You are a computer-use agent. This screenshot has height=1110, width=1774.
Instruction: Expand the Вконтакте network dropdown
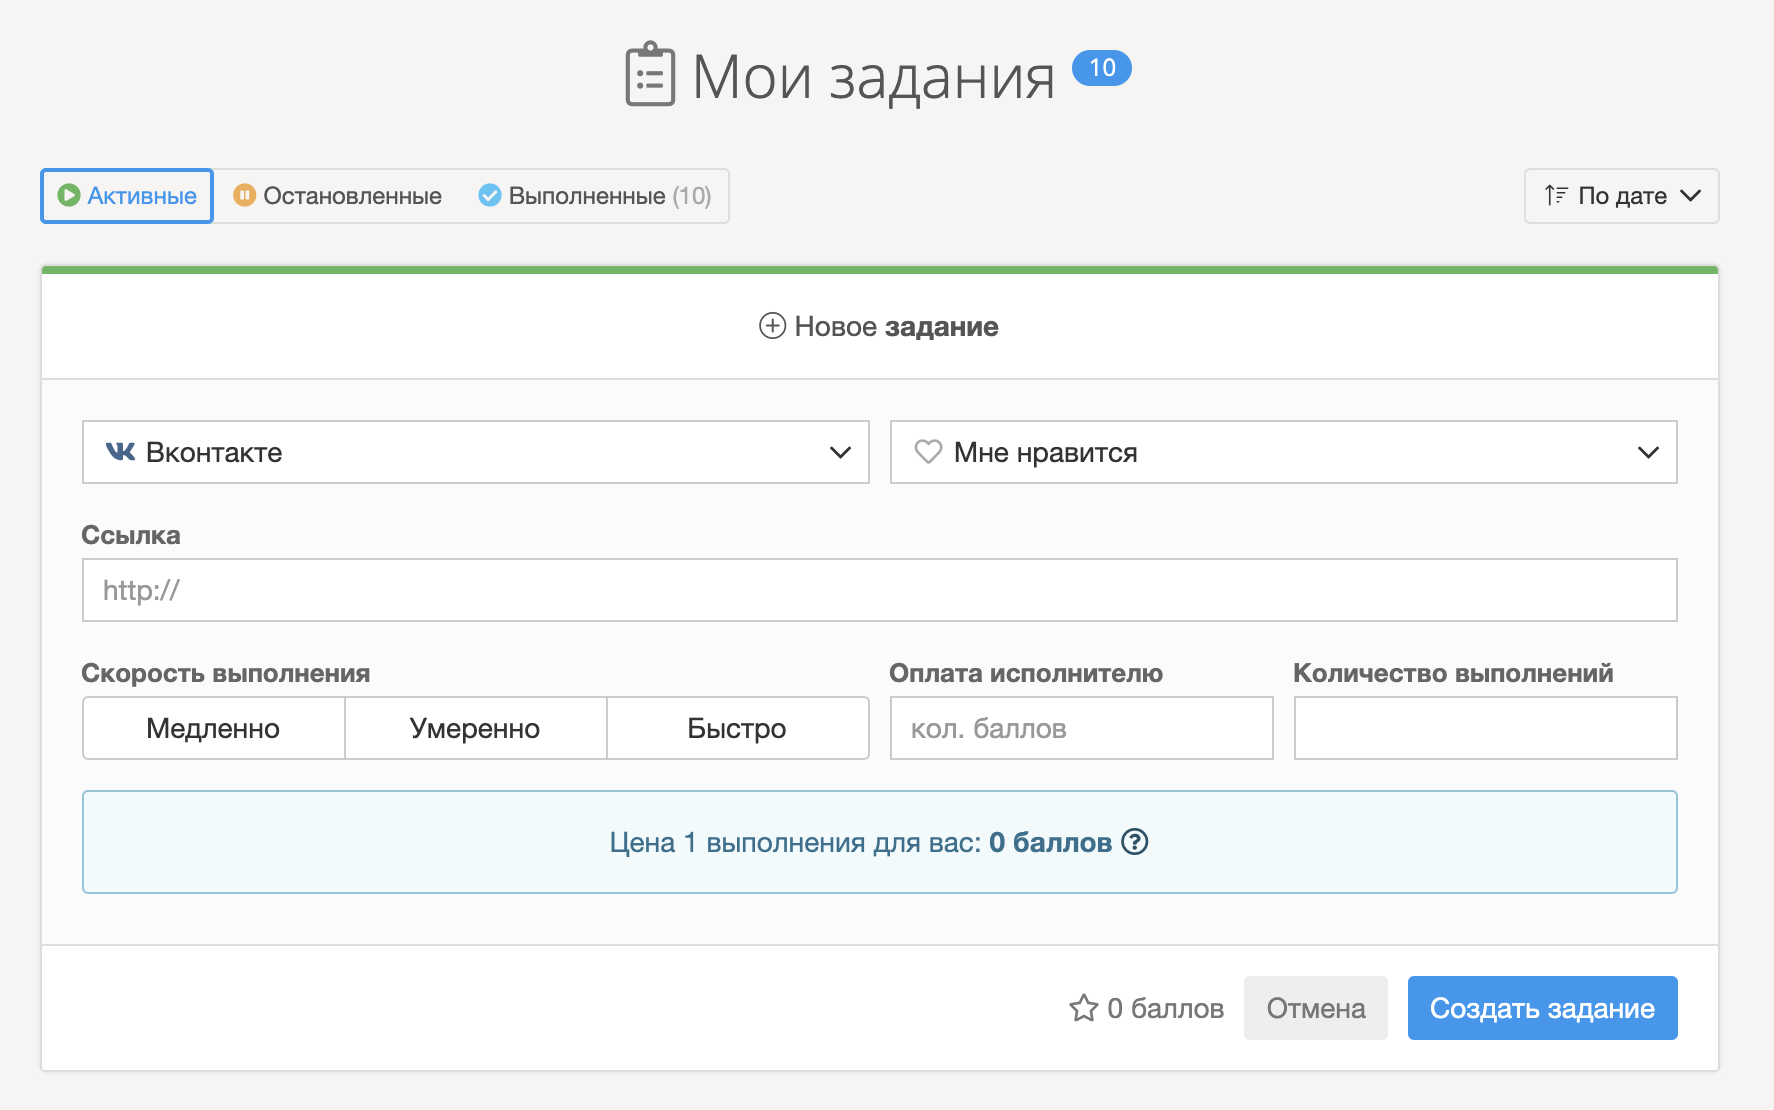[475, 452]
